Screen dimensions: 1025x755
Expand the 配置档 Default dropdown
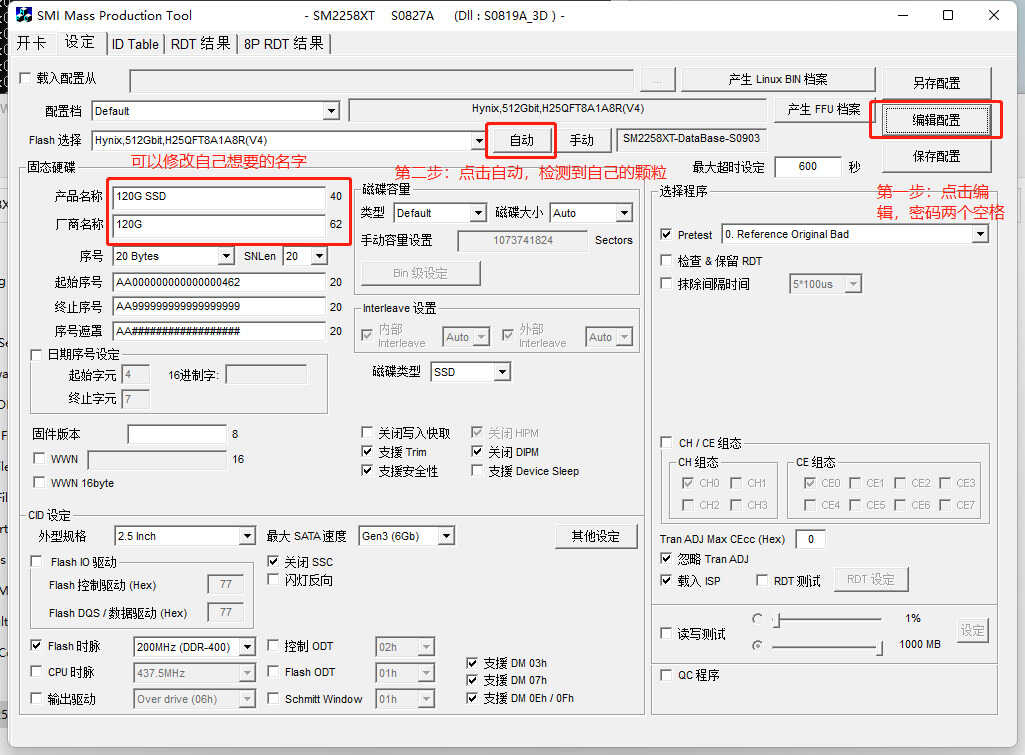coord(331,111)
